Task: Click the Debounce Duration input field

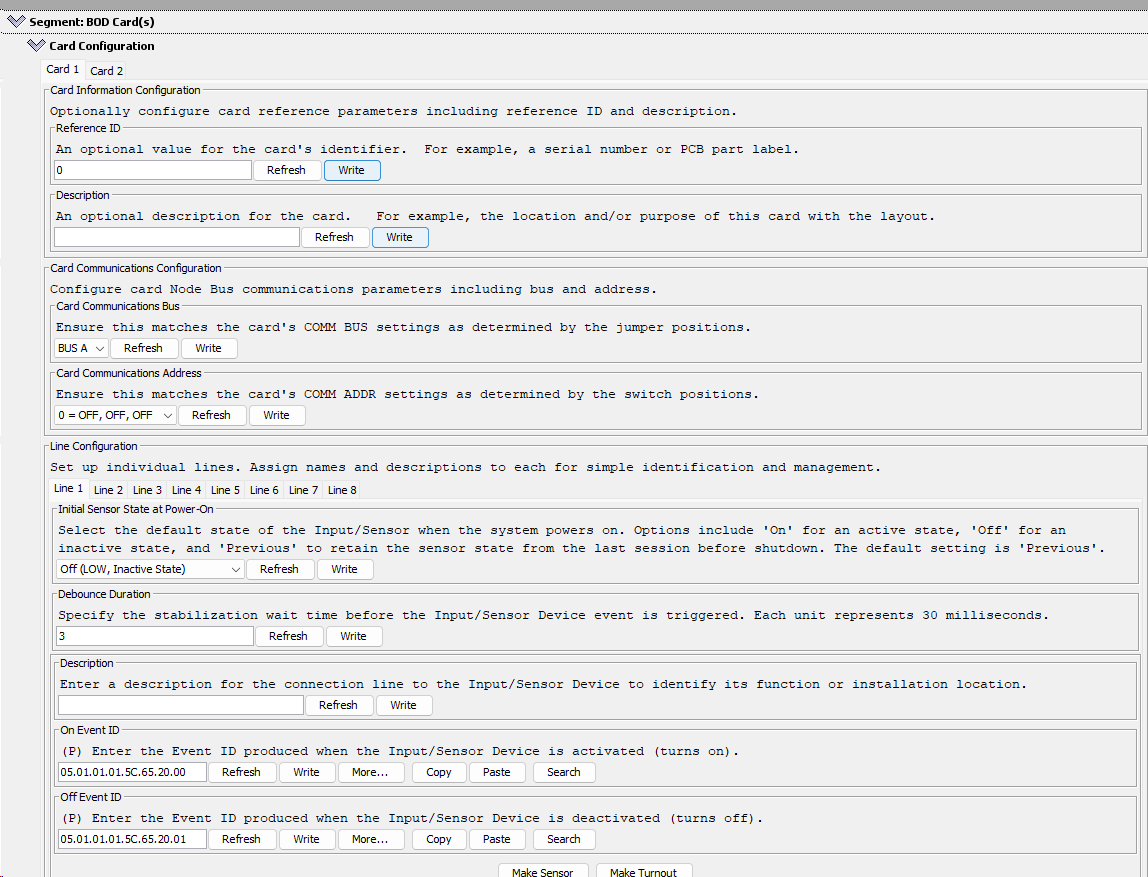Action: pyautogui.click(x=155, y=636)
